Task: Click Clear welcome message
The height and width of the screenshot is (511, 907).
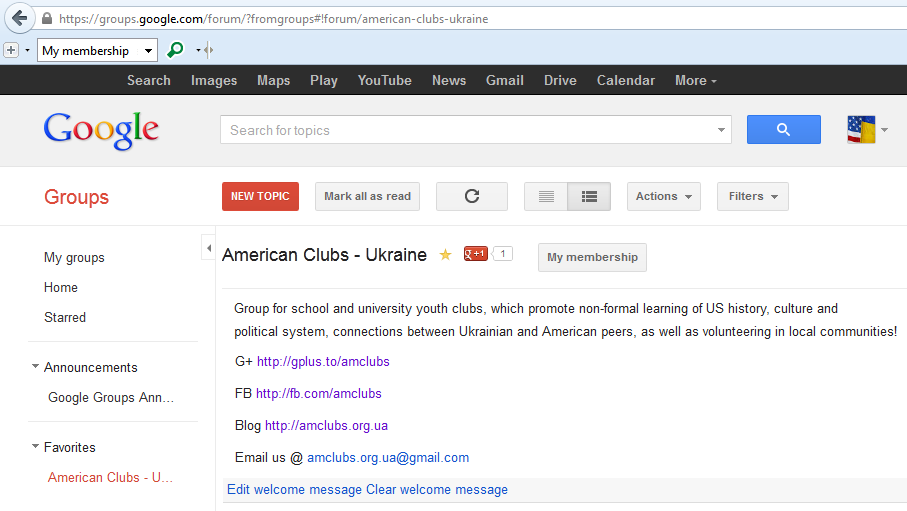Action: [x=437, y=490]
